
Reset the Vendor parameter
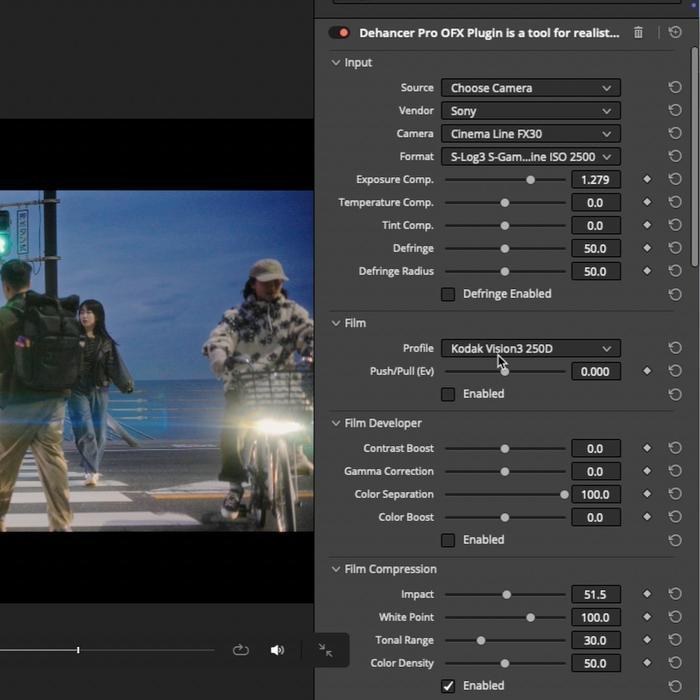coord(675,110)
